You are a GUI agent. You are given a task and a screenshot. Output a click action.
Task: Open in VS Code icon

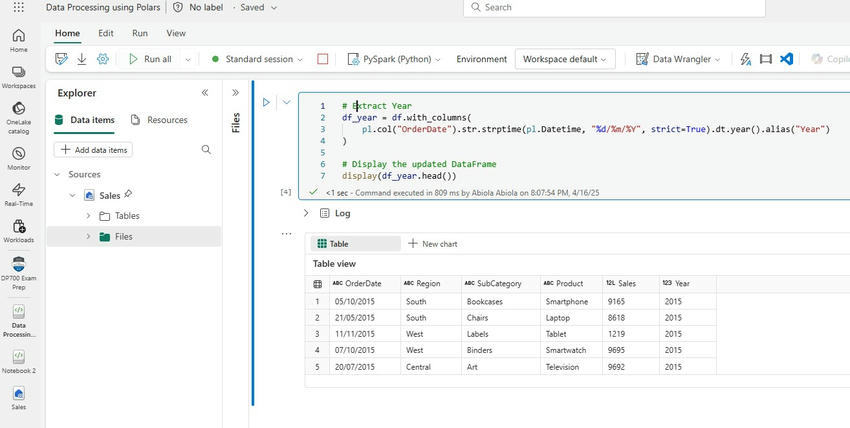coord(787,59)
